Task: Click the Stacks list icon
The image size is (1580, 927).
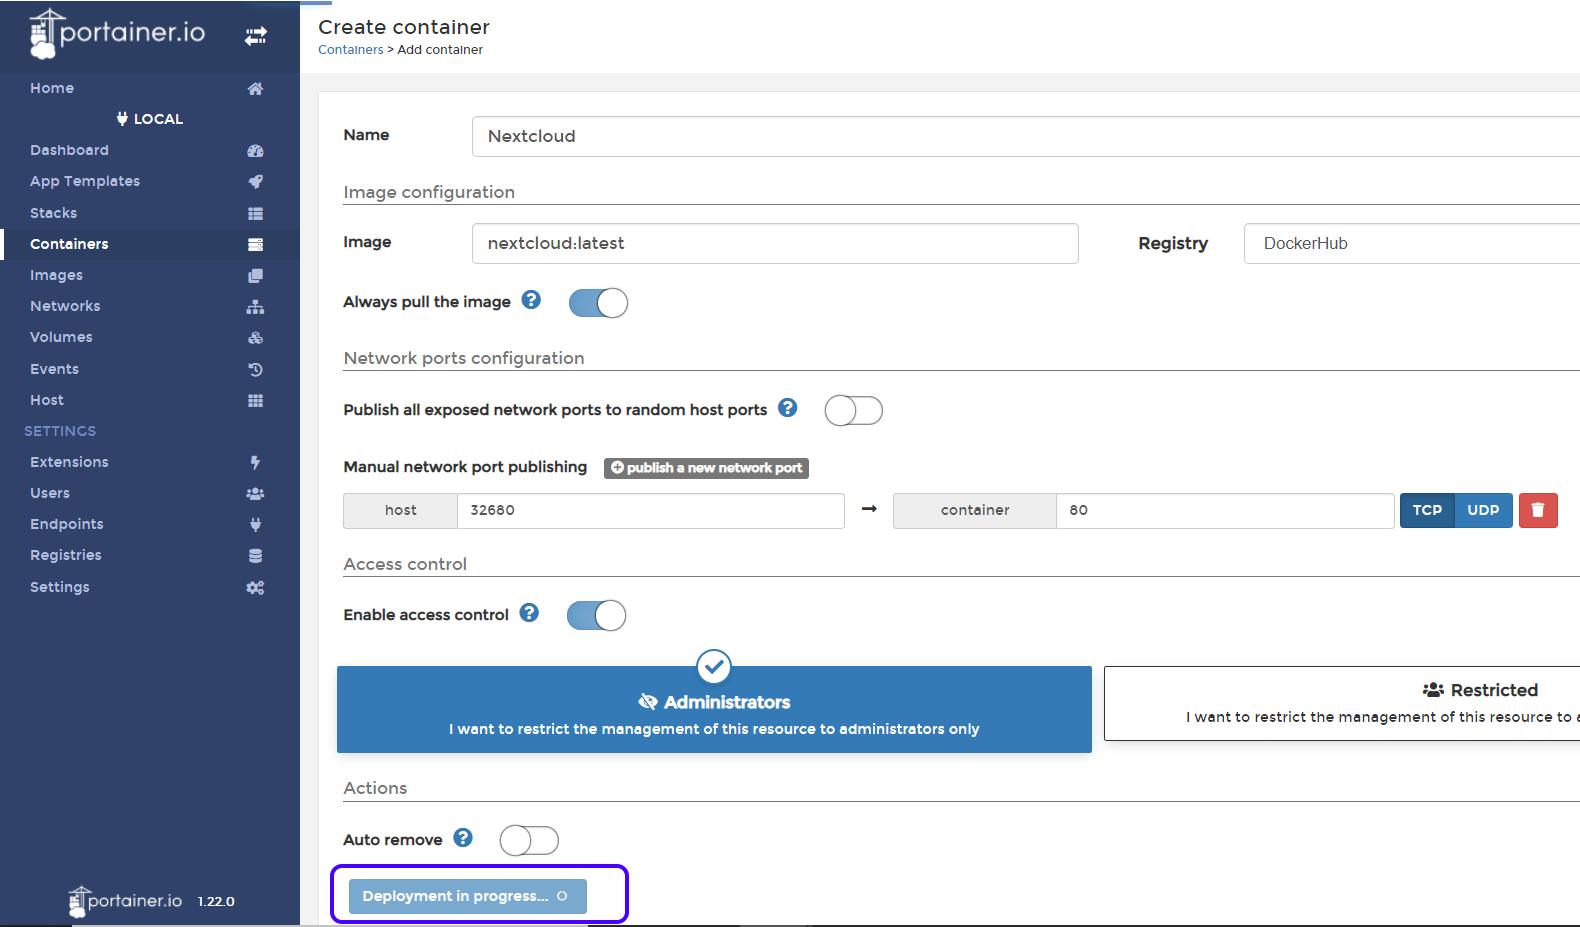Action: pyautogui.click(x=255, y=213)
